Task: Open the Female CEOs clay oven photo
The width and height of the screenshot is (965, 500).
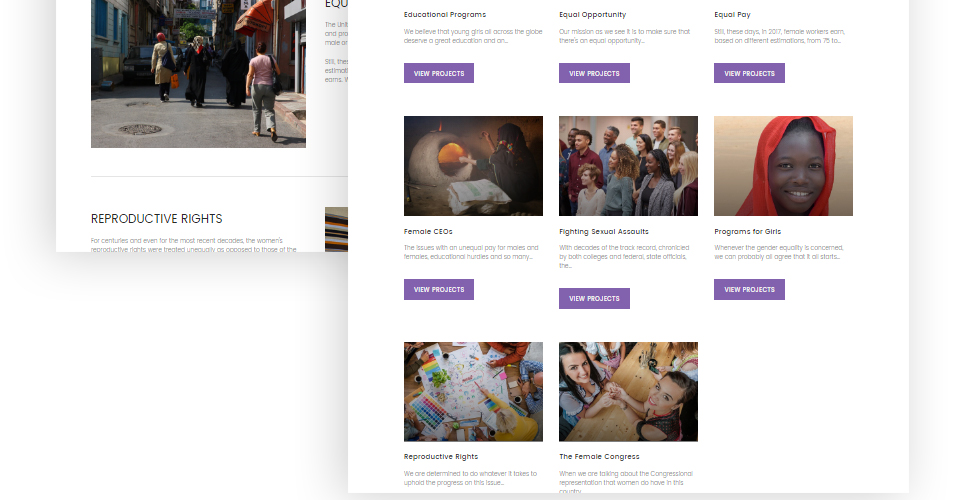Action: click(x=473, y=166)
